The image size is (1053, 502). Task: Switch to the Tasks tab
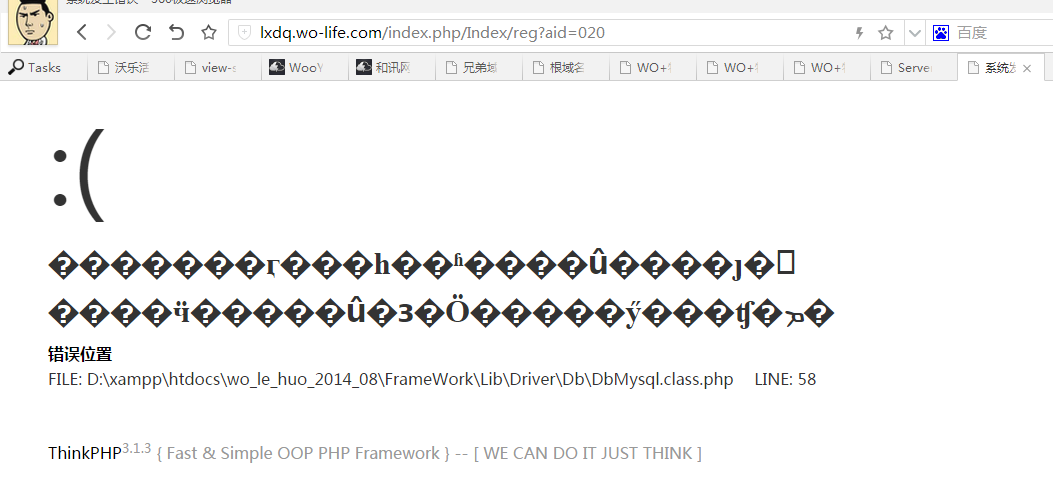coord(44,67)
